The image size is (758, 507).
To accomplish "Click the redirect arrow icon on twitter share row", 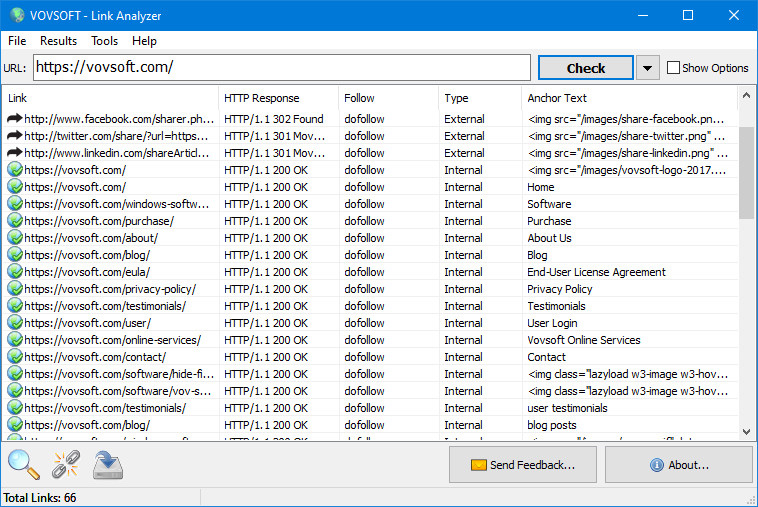I will 15,136.
